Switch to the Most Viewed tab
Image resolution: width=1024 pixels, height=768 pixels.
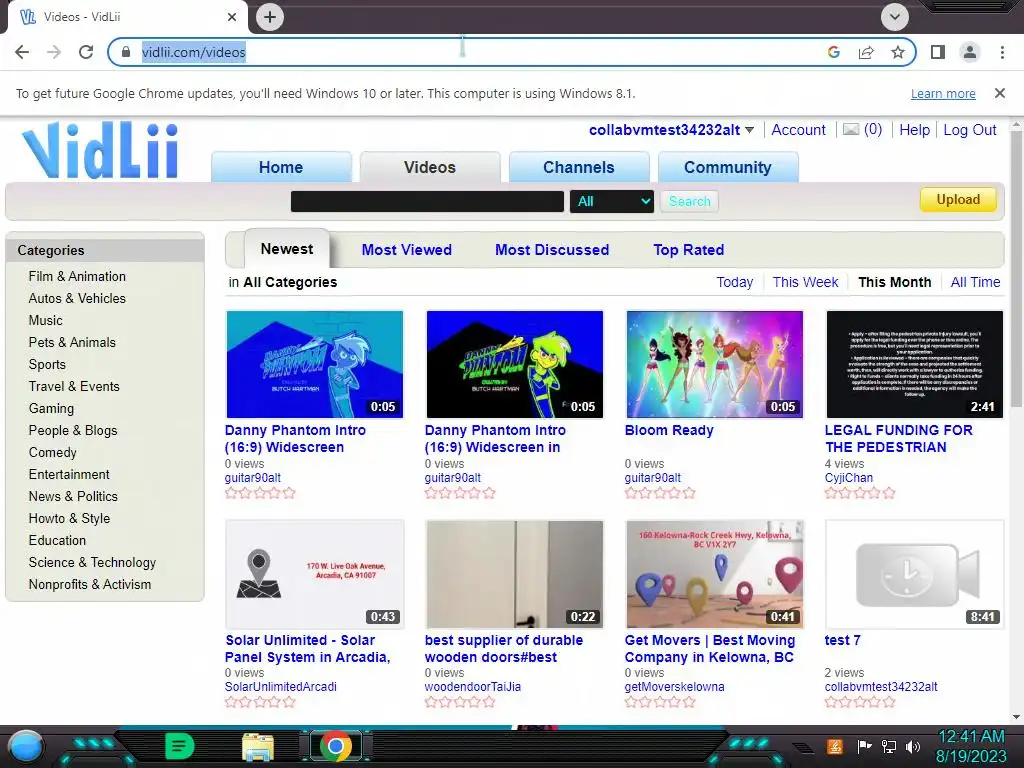tap(406, 249)
